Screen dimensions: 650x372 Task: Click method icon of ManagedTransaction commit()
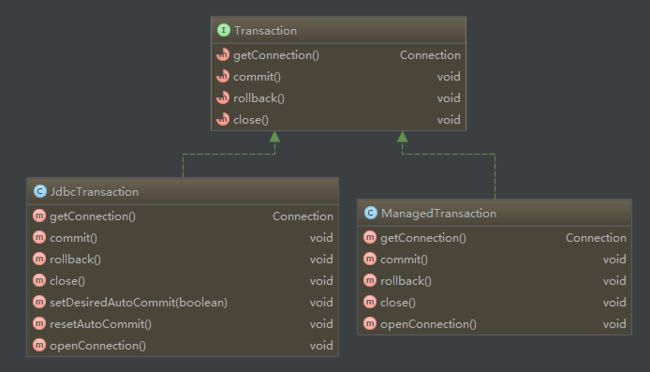tap(370, 259)
